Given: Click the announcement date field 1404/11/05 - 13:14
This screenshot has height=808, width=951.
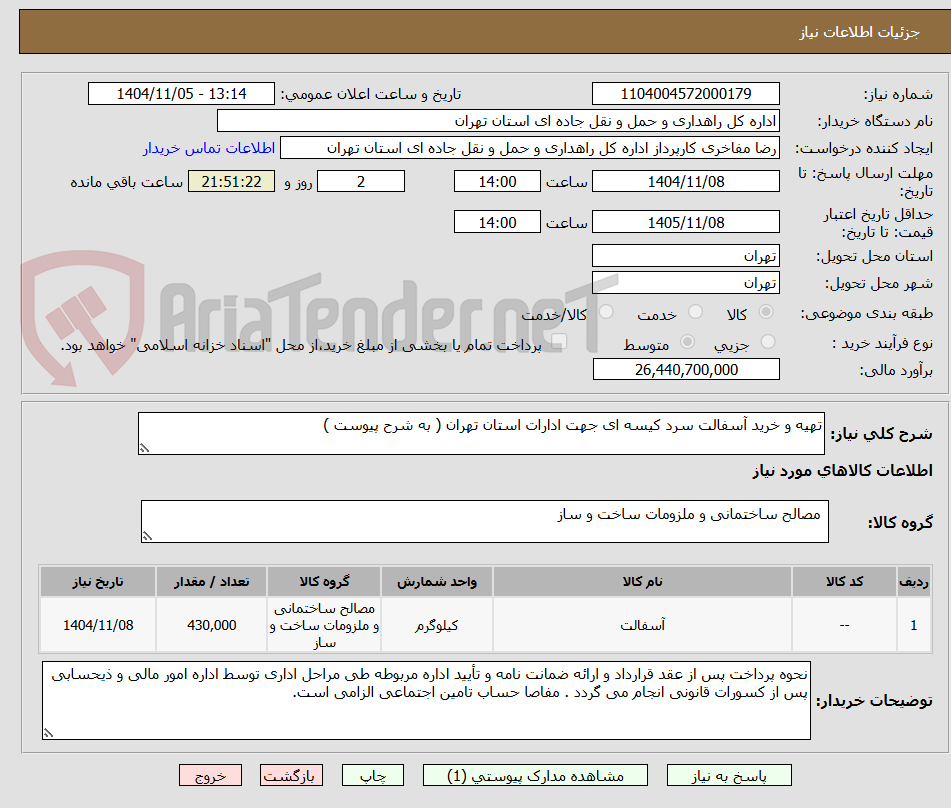Looking at the screenshot, I should coord(181,94).
